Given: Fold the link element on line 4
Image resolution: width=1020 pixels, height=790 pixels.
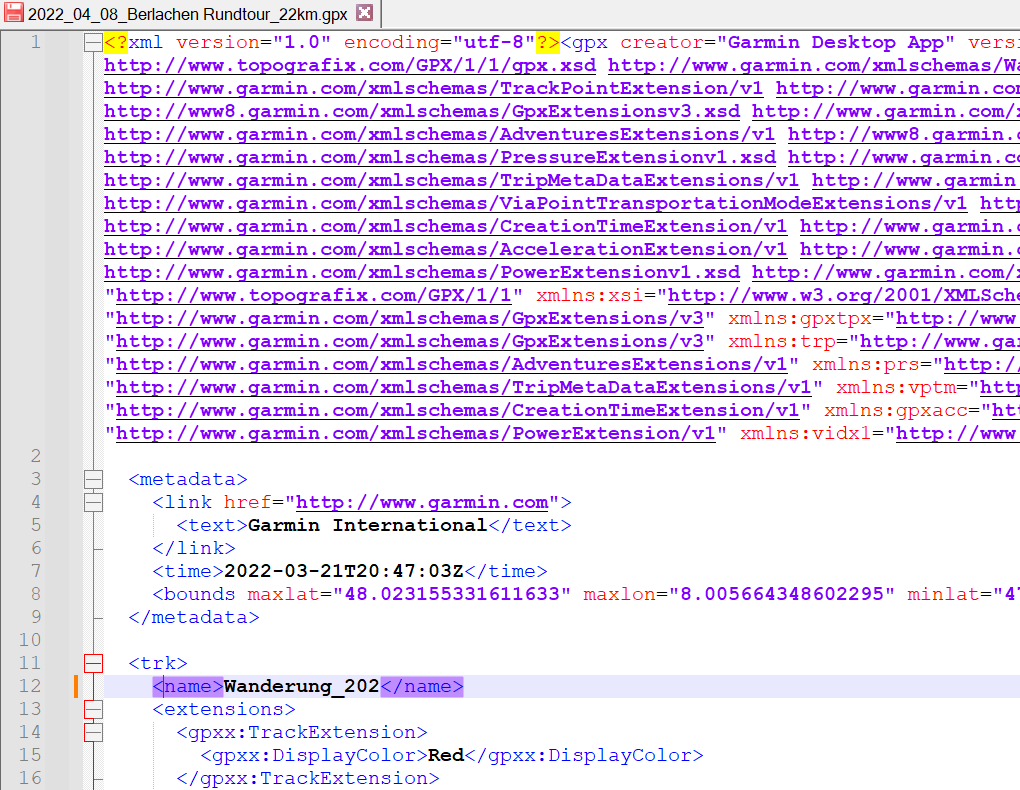Looking at the screenshot, I should click(x=93, y=502).
